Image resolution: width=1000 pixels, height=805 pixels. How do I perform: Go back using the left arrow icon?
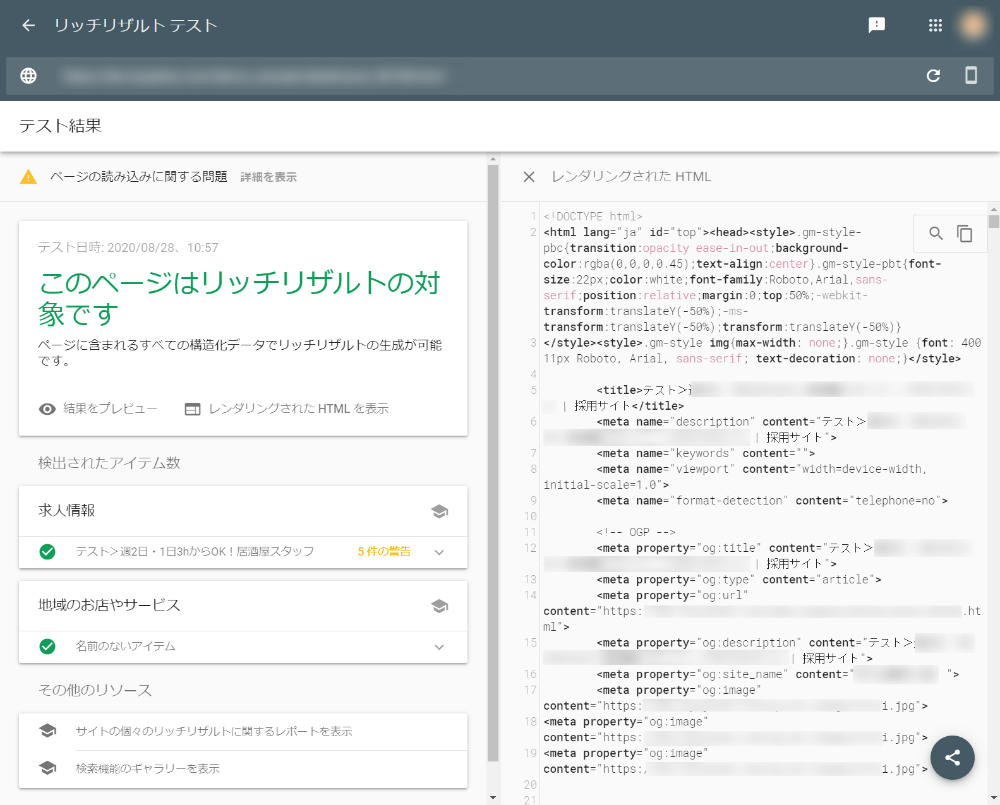tap(28, 25)
